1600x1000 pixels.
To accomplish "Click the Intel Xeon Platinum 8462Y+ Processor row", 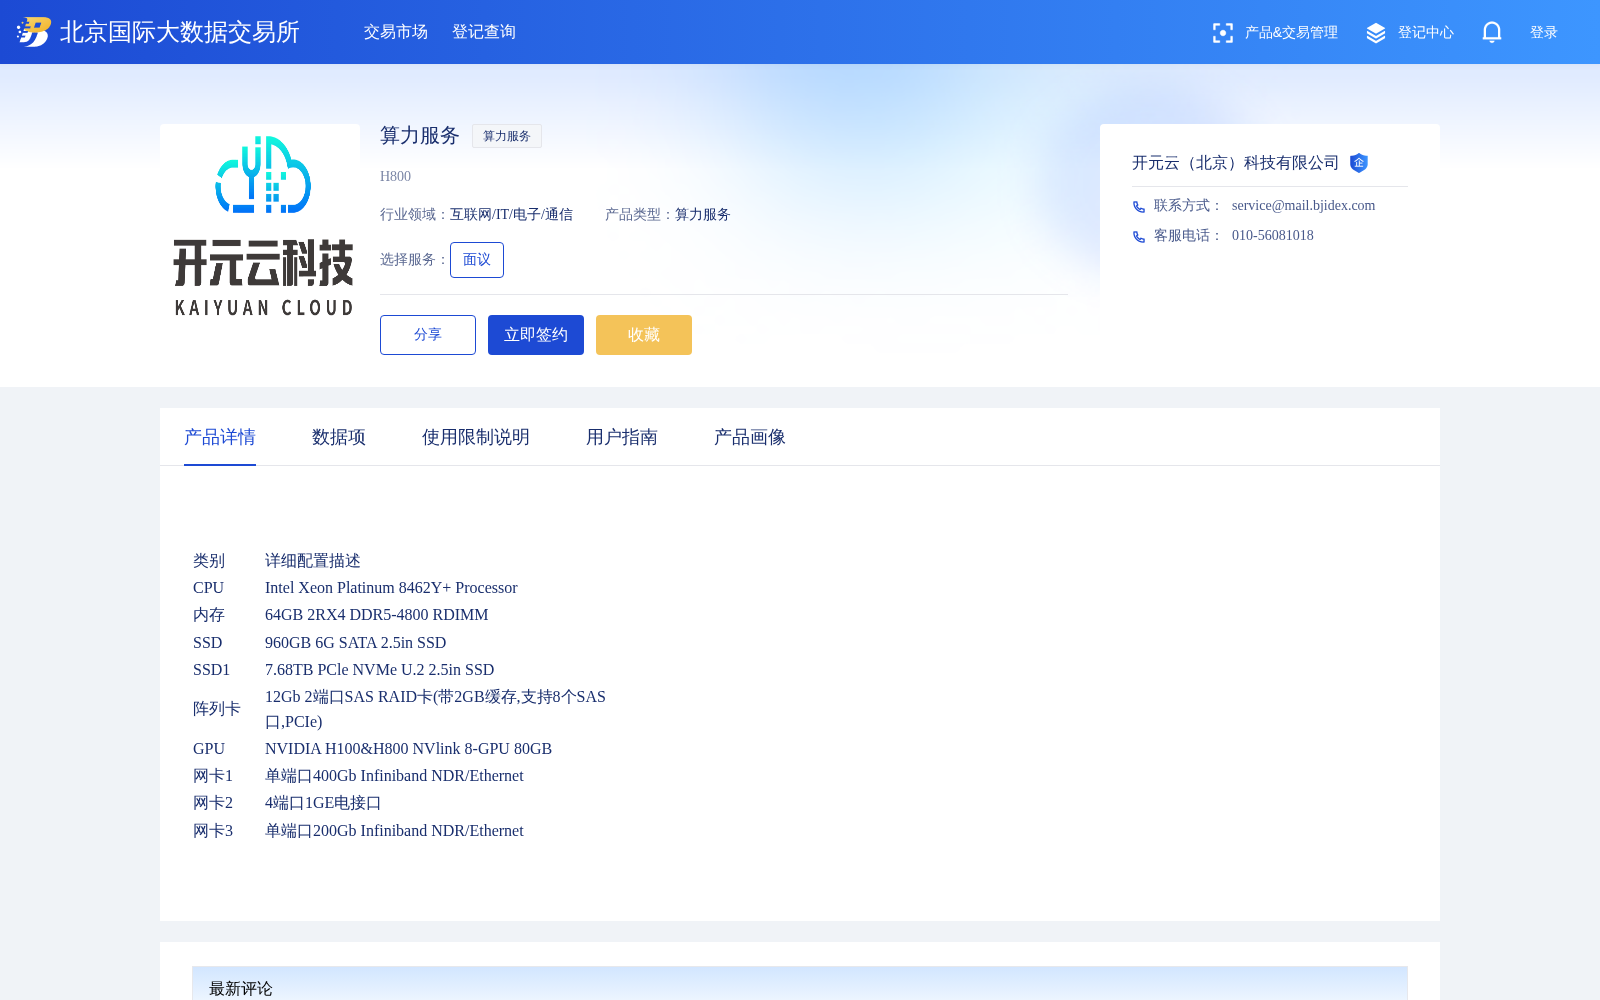I will coord(391,588).
